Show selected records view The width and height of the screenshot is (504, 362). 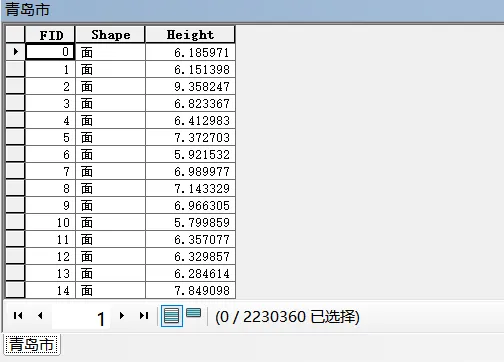[x=193, y=313]
